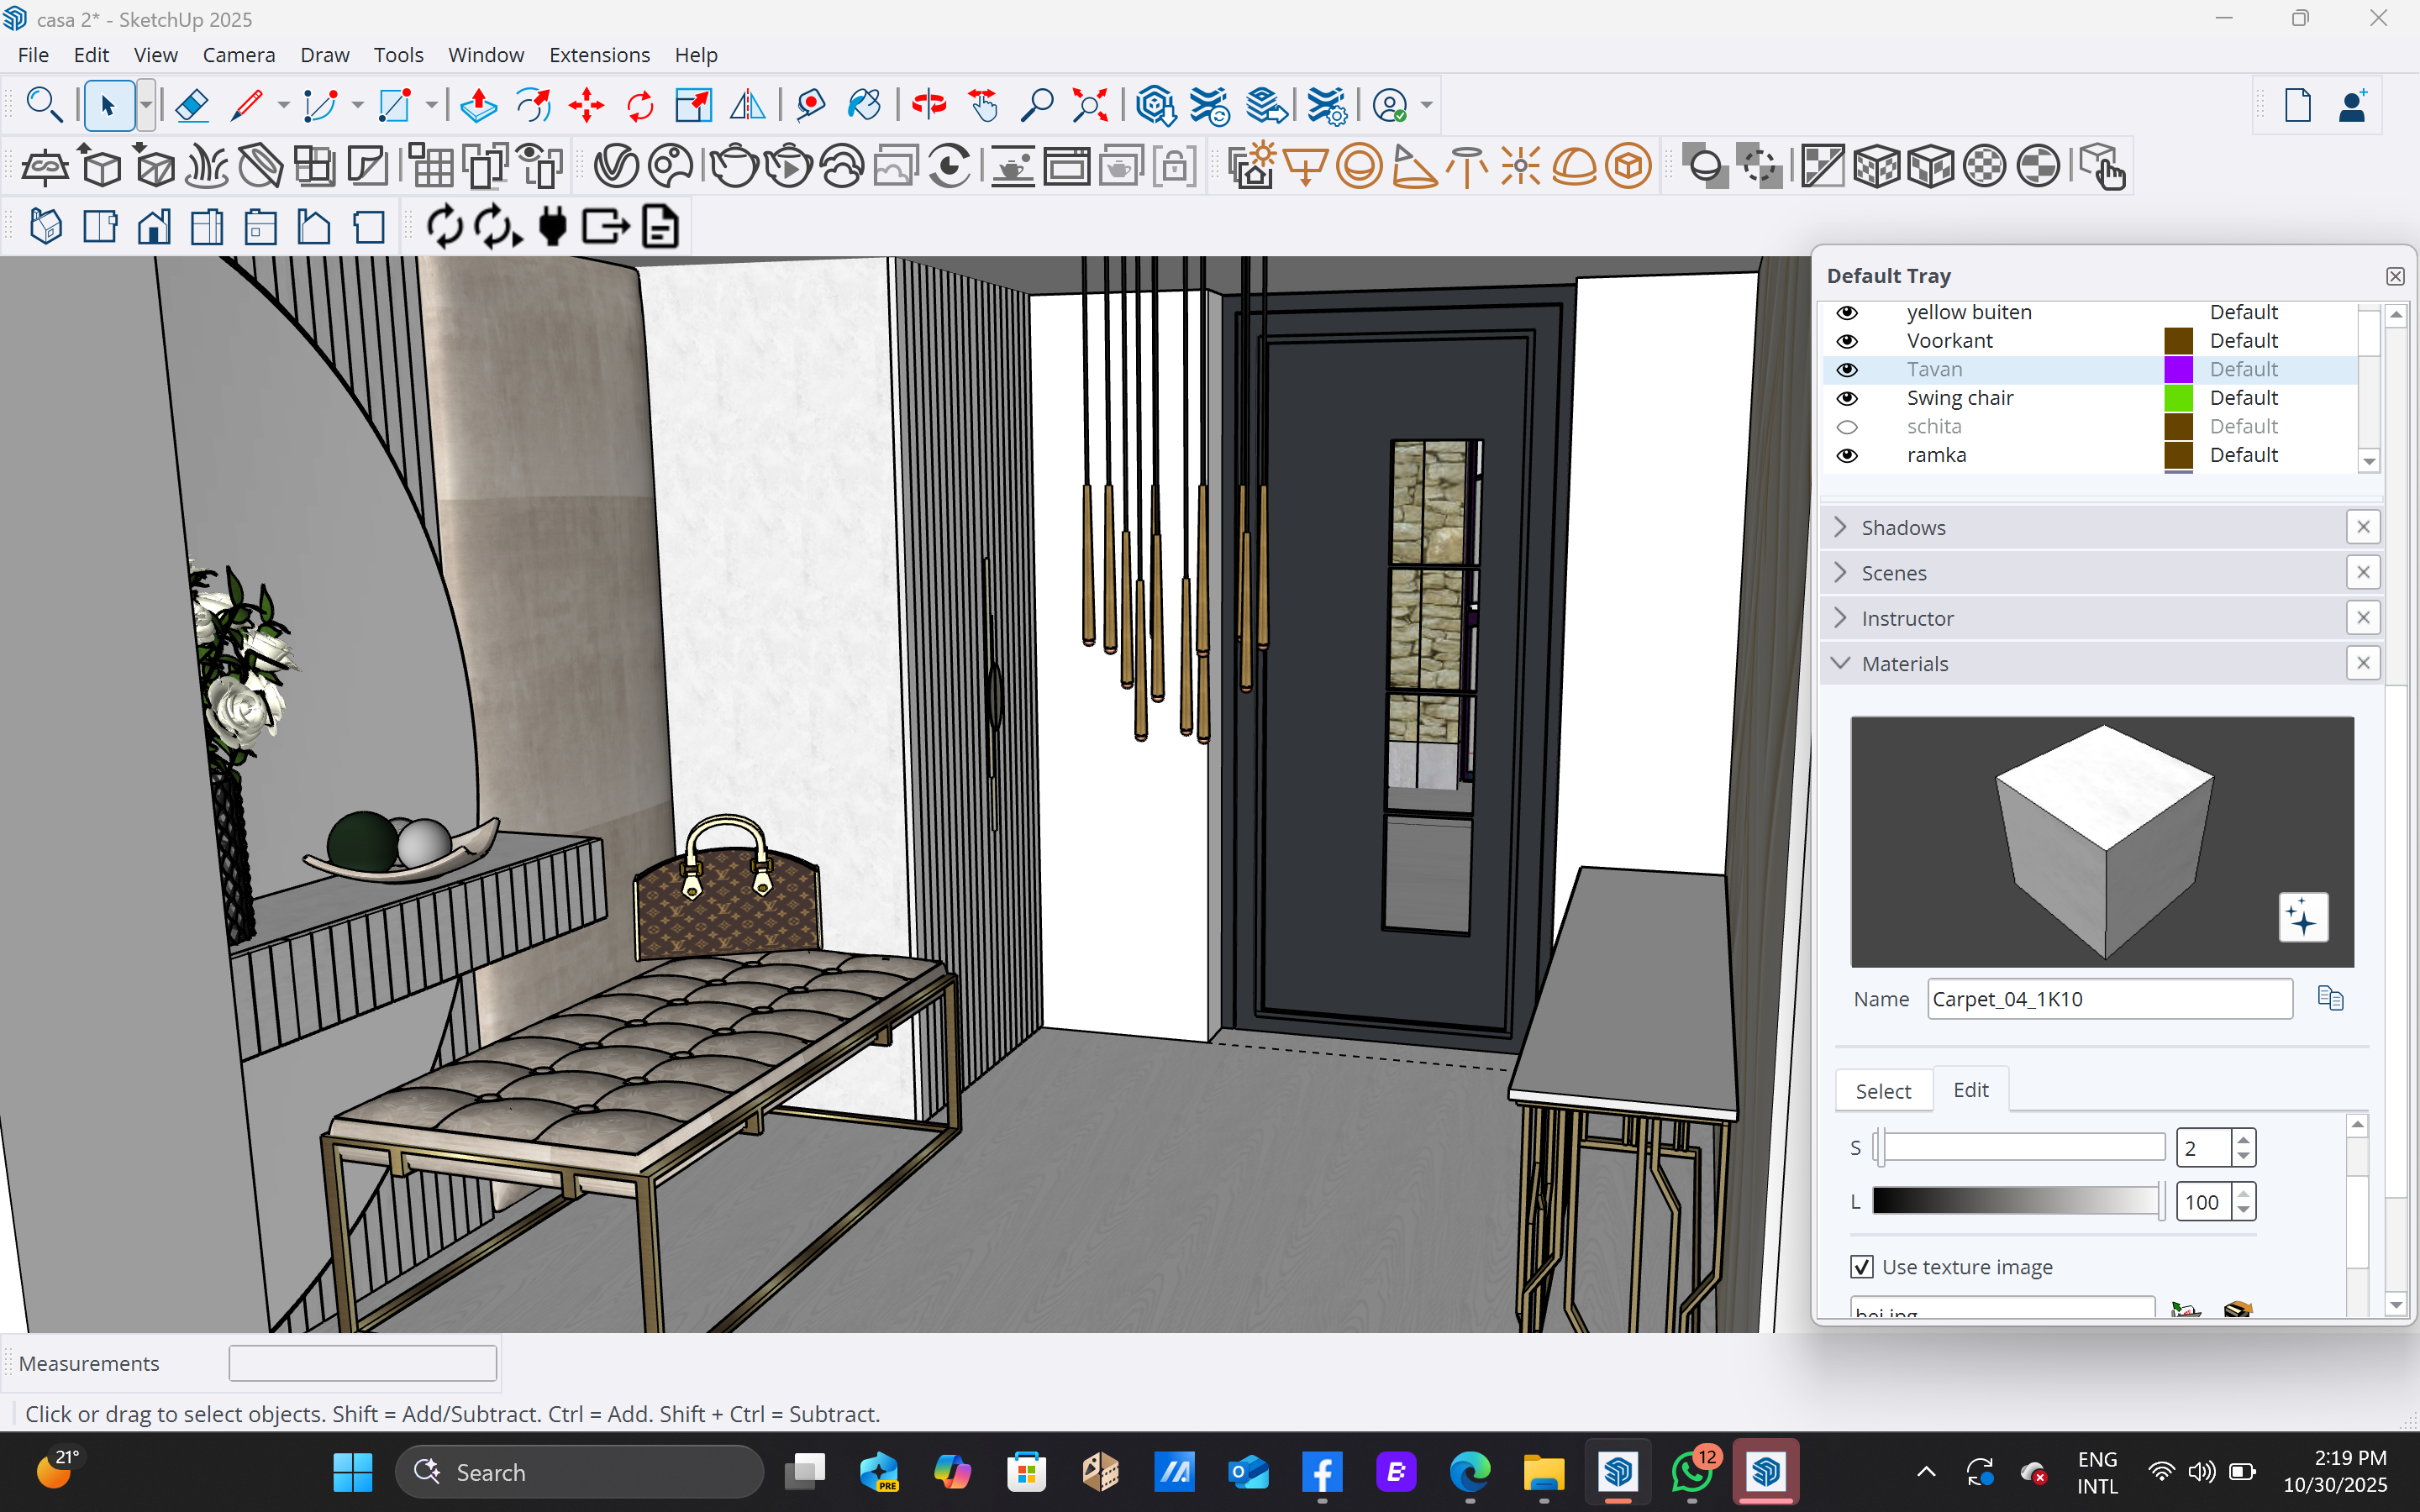Activate the Zoom Extents tool

(x=1090, y=105)
